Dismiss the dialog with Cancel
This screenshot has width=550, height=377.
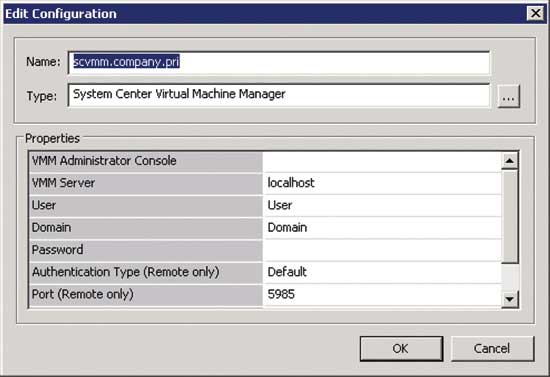(492, 349)
